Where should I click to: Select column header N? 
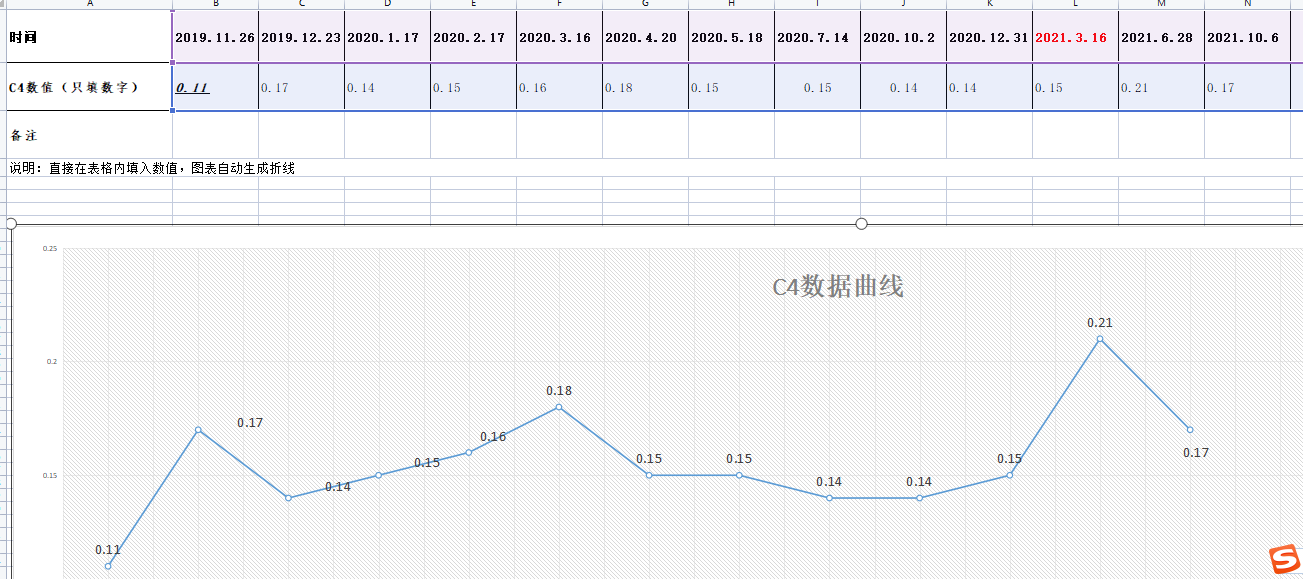[x=1247, y=4]
